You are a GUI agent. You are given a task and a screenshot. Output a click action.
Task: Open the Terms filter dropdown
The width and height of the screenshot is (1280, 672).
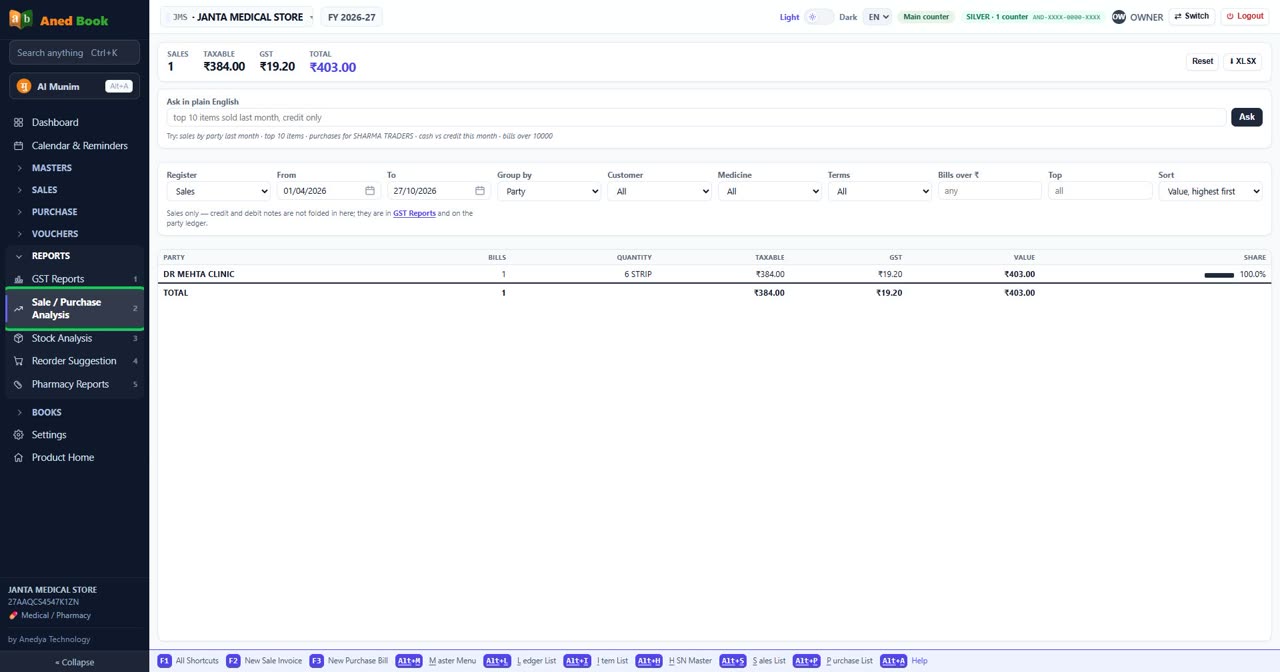(x=879, y=191)
